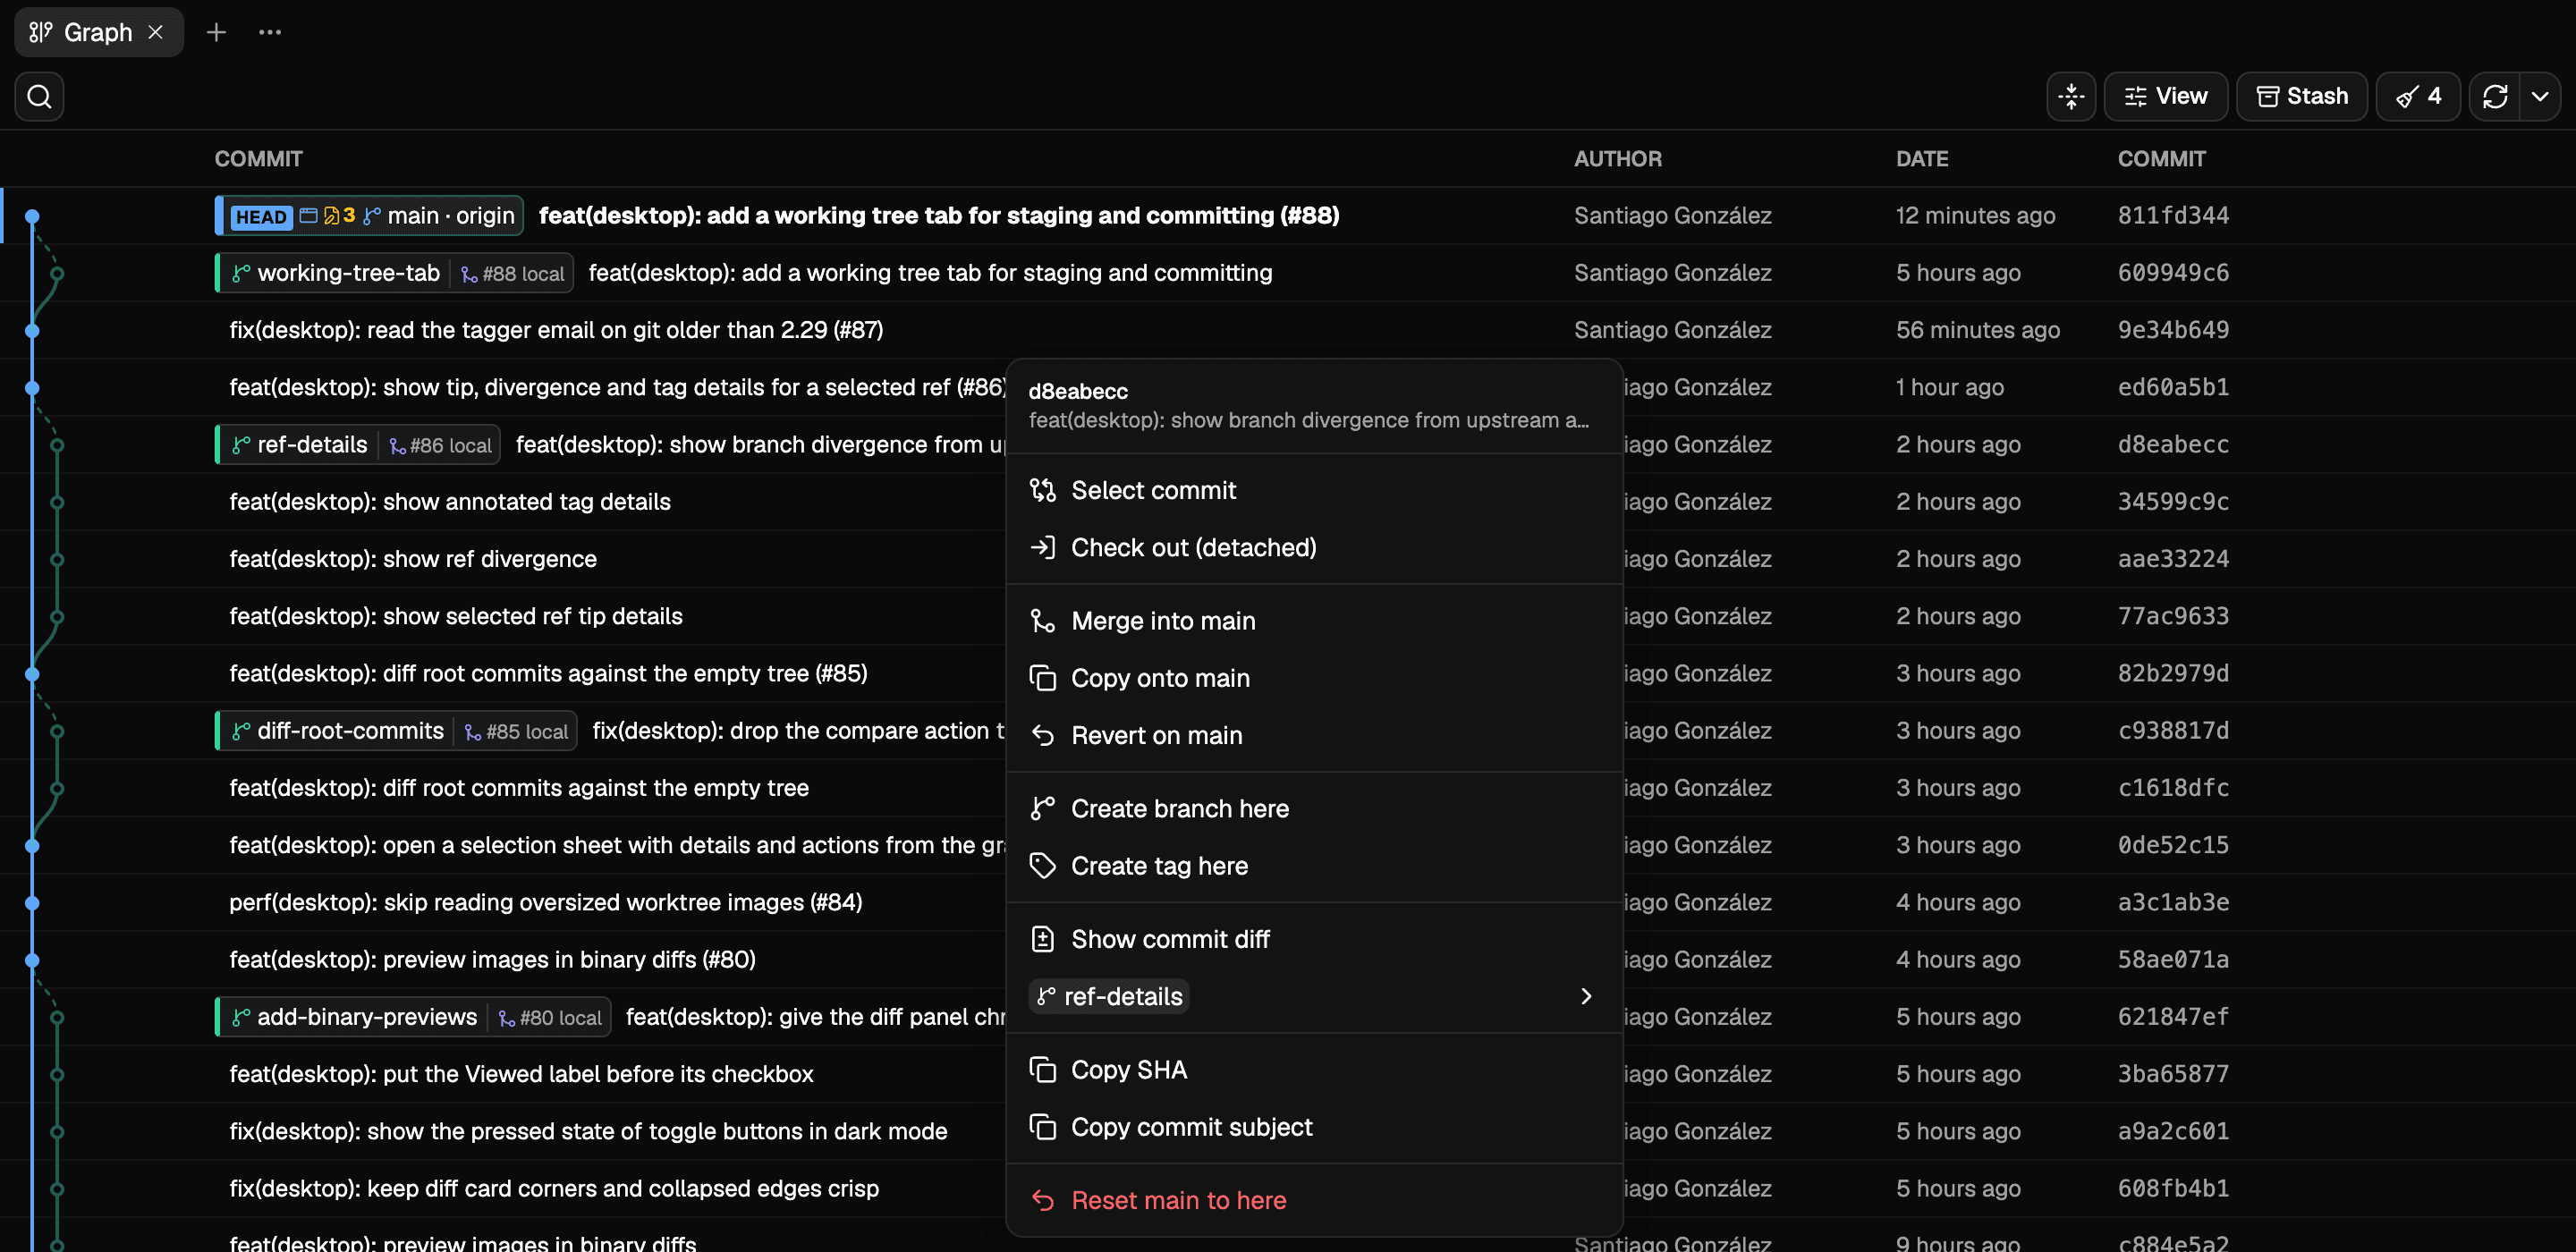Choose Merge into main

point(1314,621)
